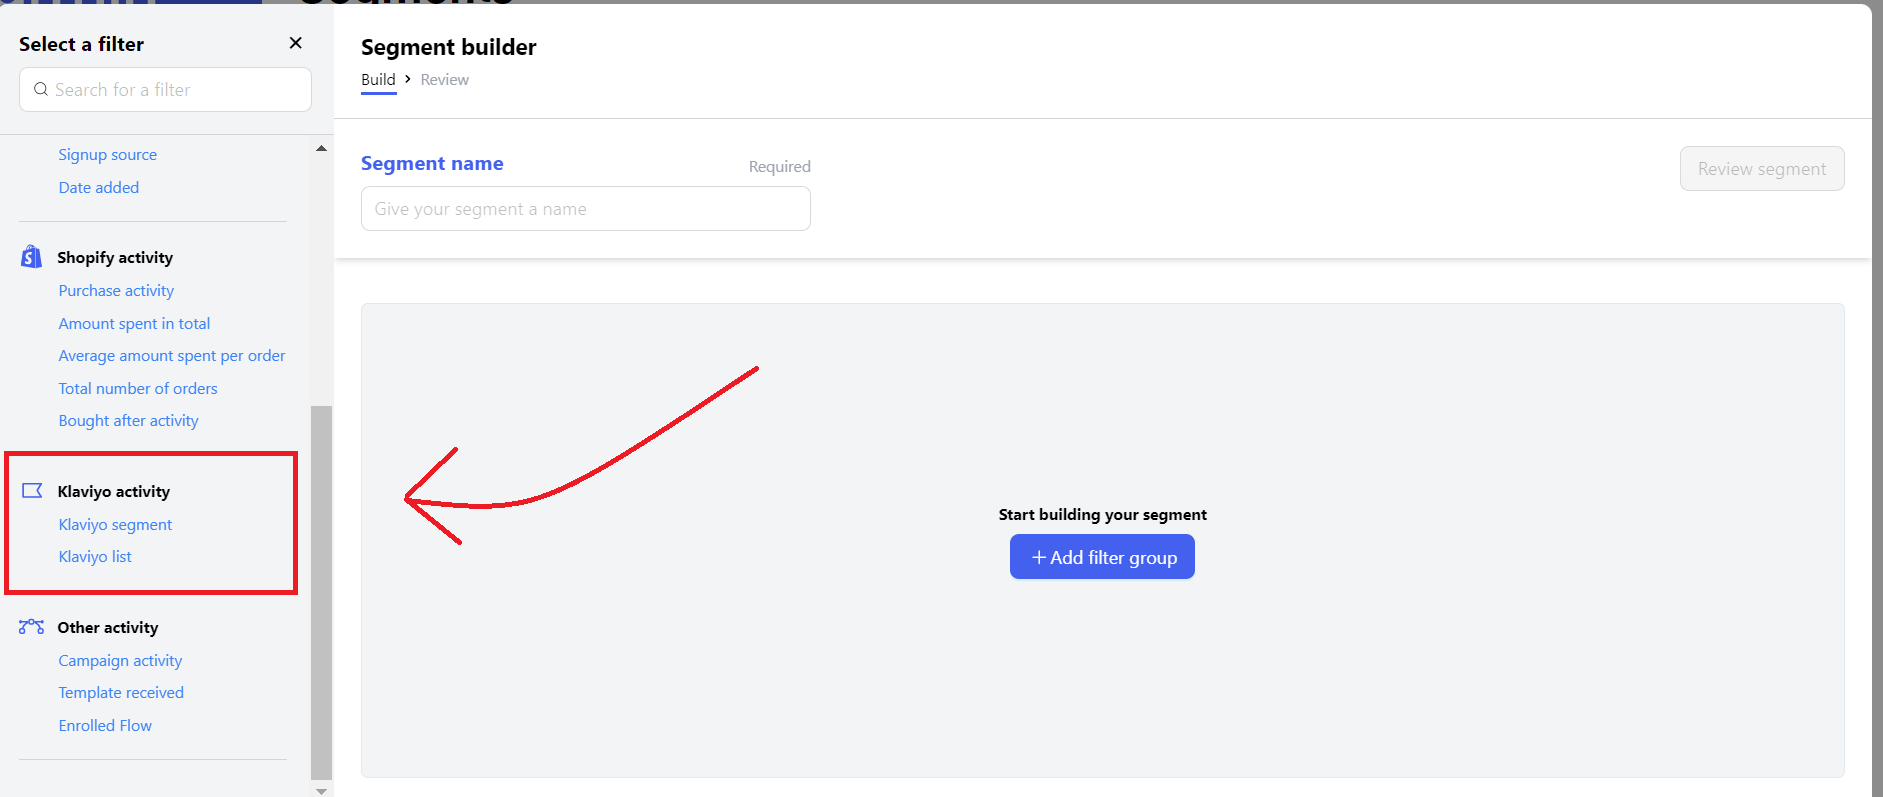
Task: Click the Shopify bag icon
Action: (31, 257)
